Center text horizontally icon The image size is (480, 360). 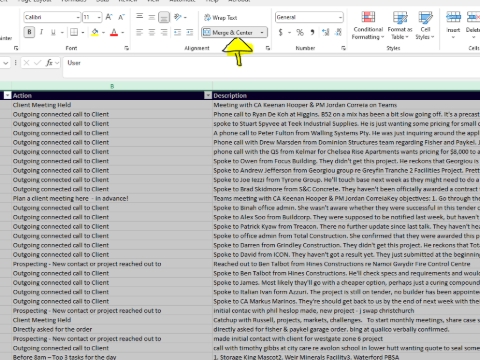tap(152, 32)
